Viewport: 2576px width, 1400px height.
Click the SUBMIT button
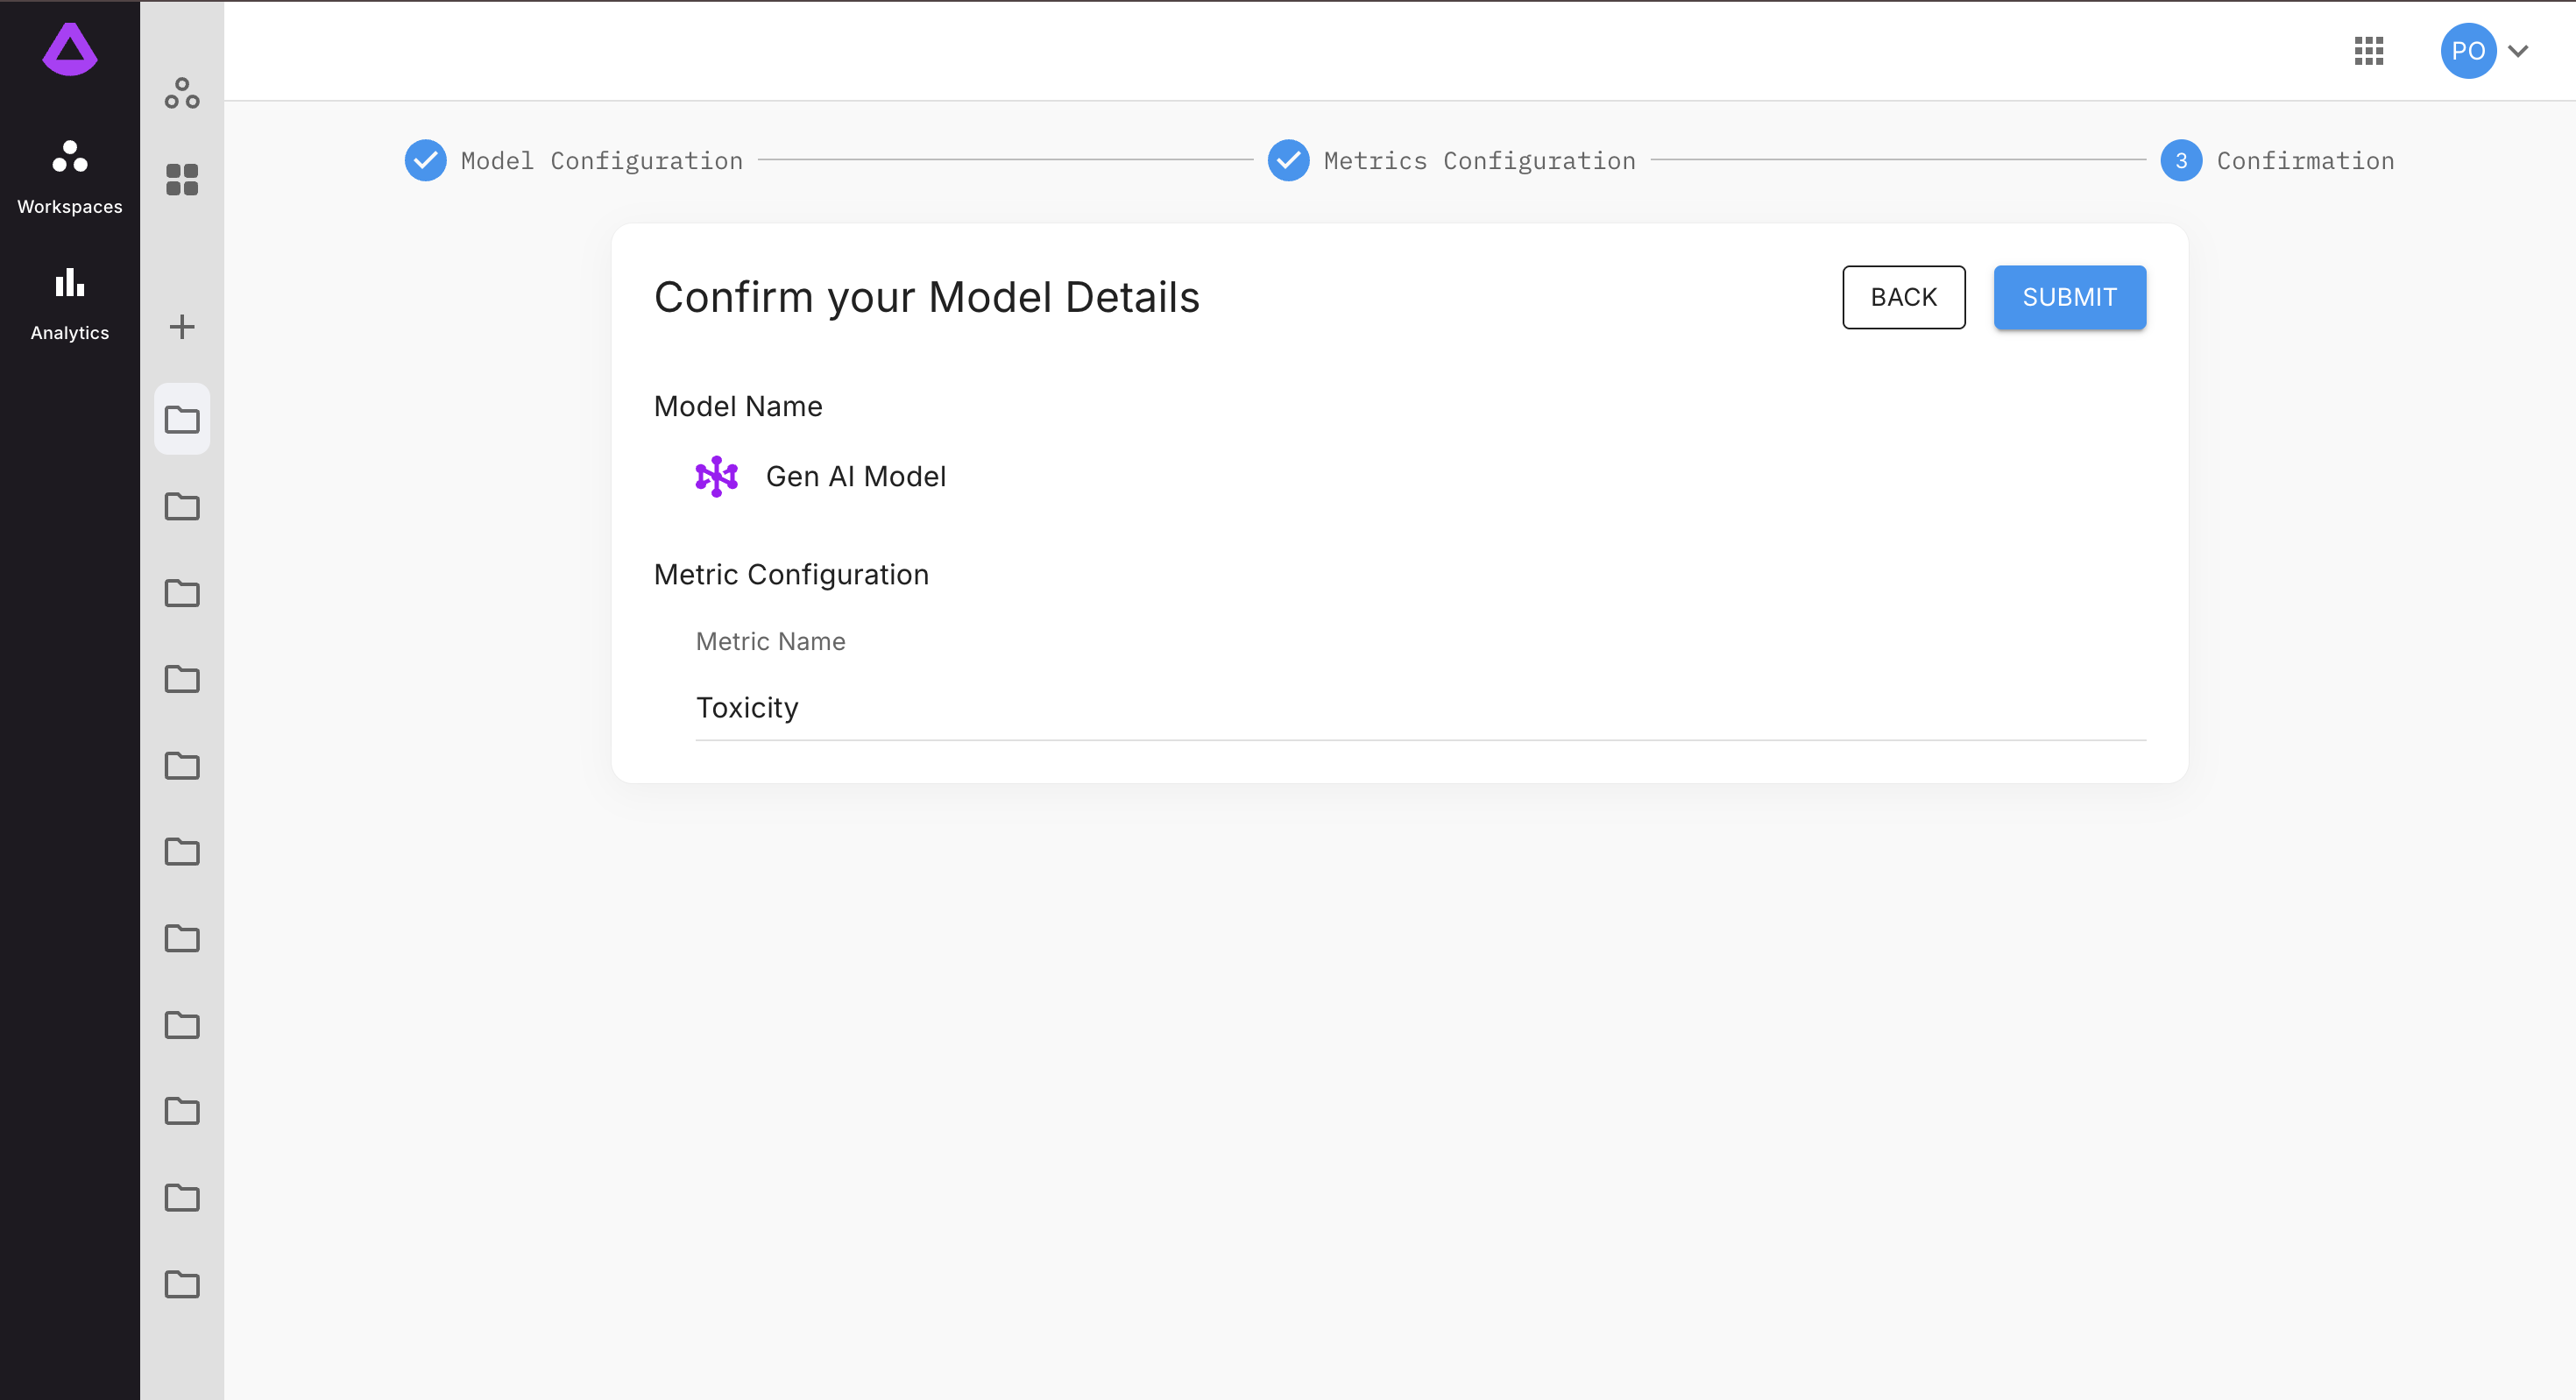coord(2070,297)
